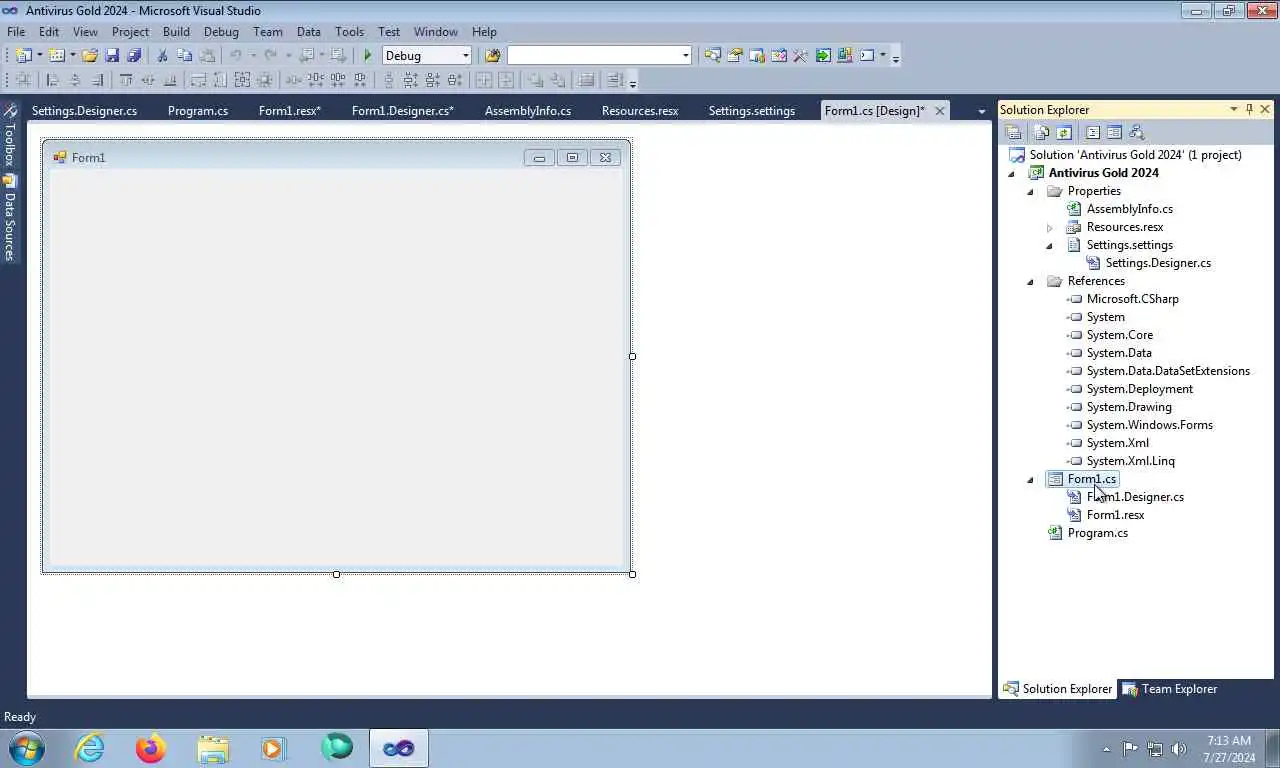Close the Form1.cs [Design]* tab

pyautogui.click(x=939, y=111)
